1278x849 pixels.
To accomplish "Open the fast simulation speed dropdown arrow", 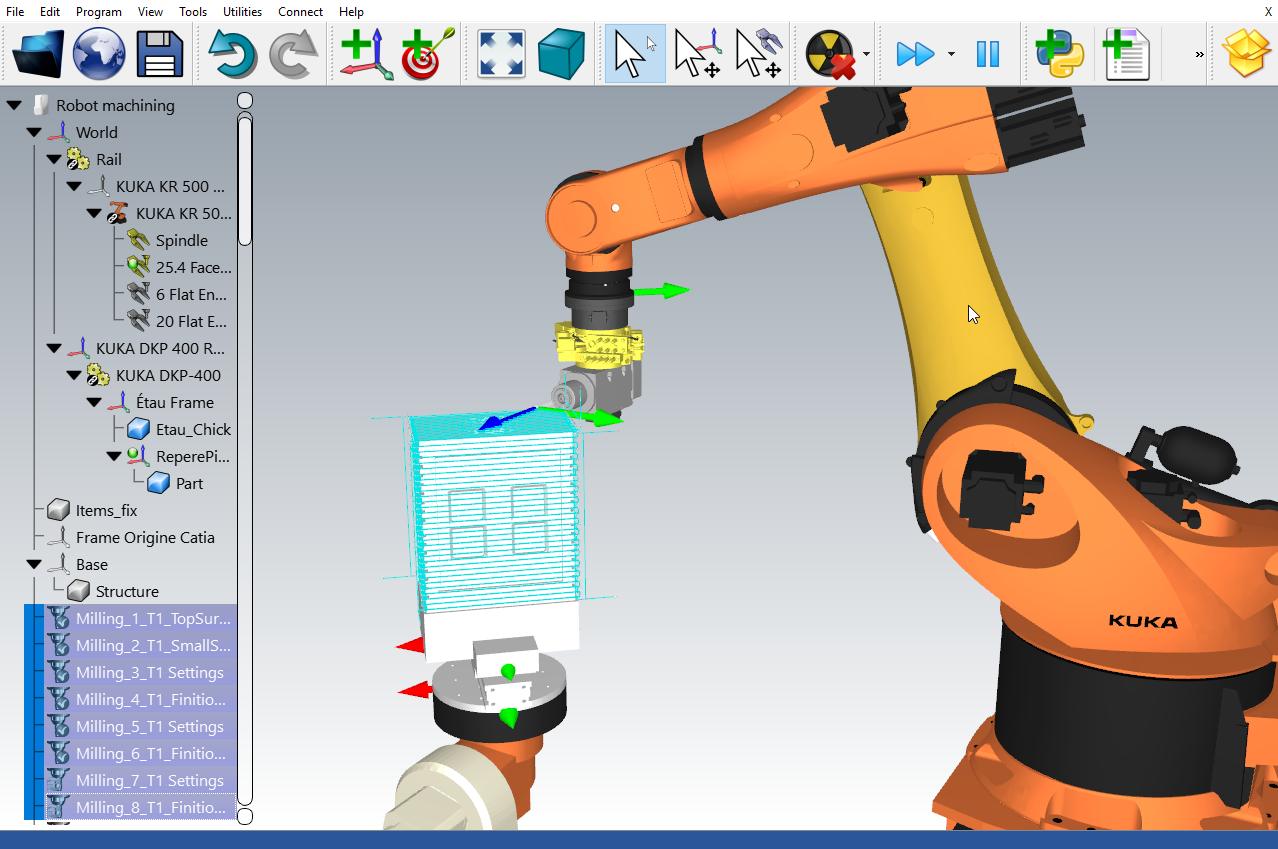I will click(x=951, y=54).
